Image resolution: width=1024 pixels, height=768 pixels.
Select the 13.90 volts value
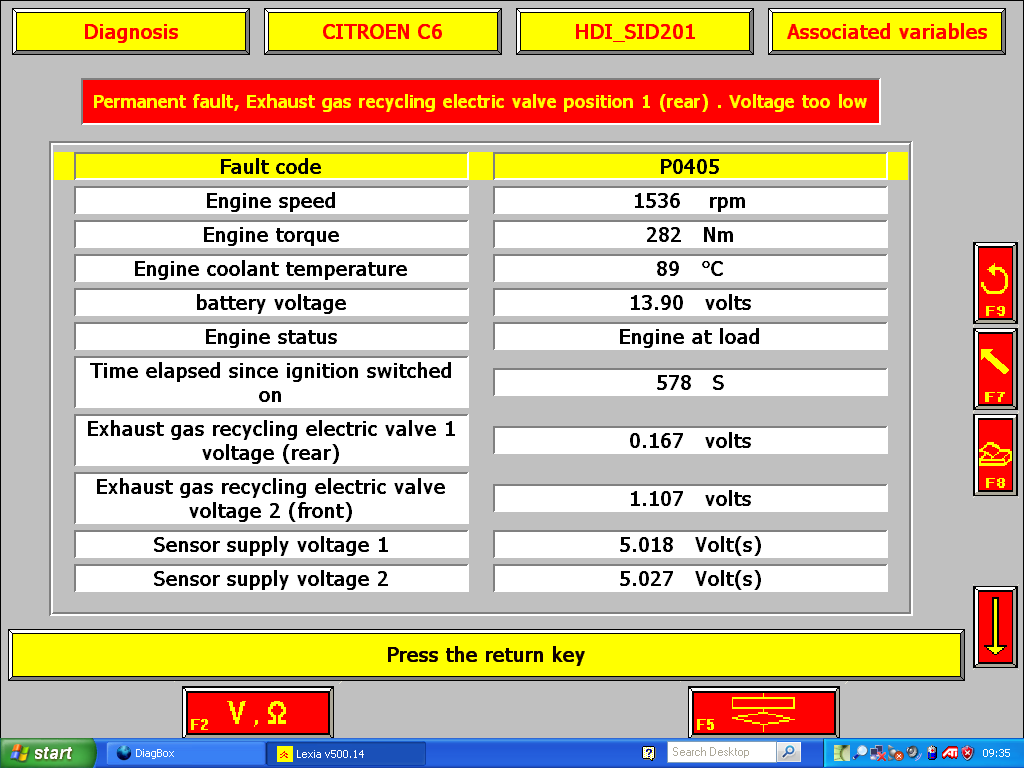[690, 302]
